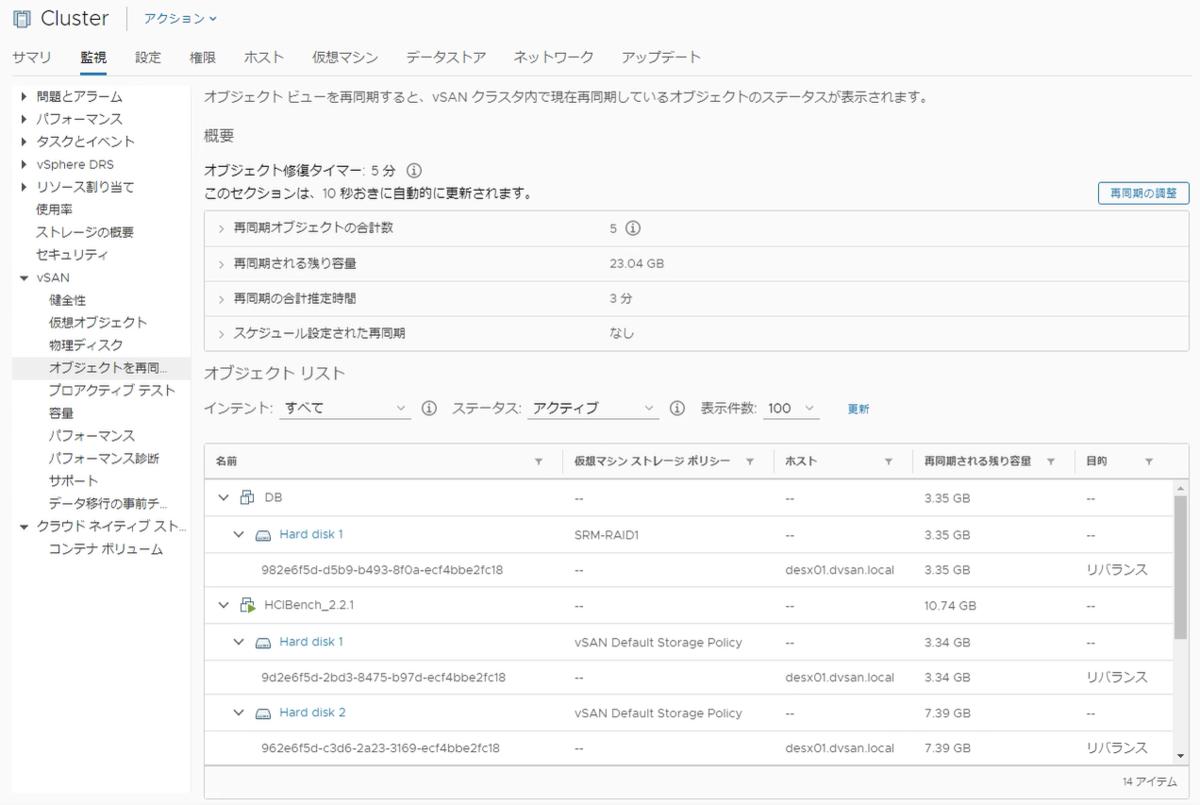The image size is (1200, 805).
Task: Filter the ホスト column
Action: point(888,462)
